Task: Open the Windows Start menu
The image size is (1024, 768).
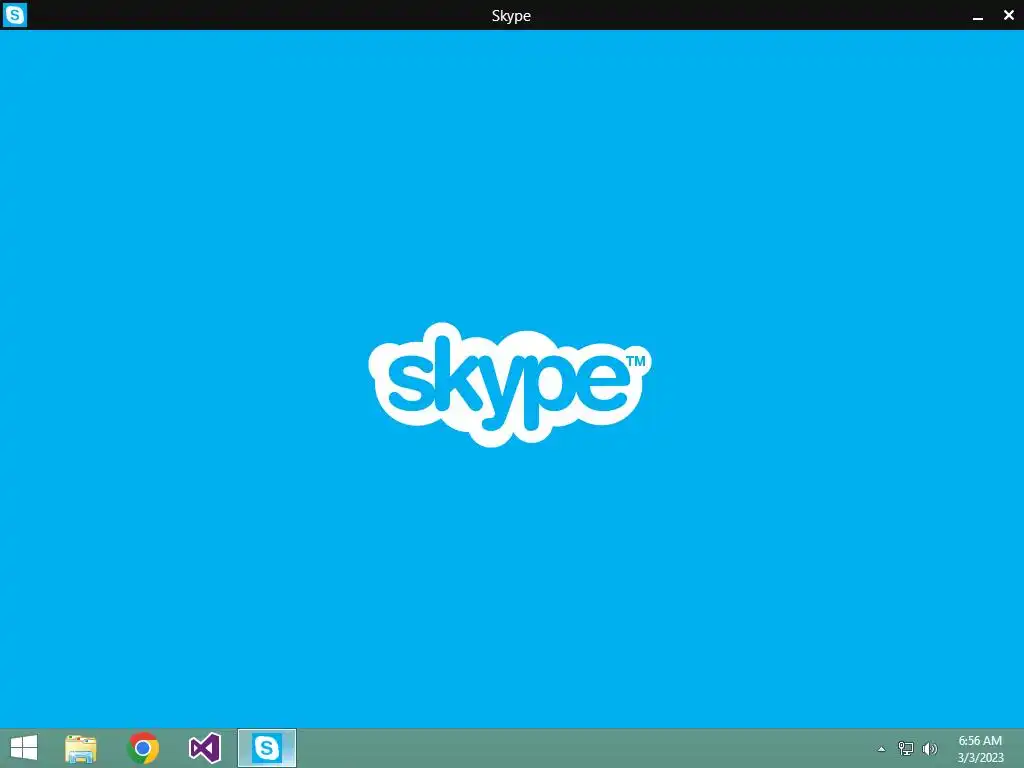Action: click(x=24, y=748)
